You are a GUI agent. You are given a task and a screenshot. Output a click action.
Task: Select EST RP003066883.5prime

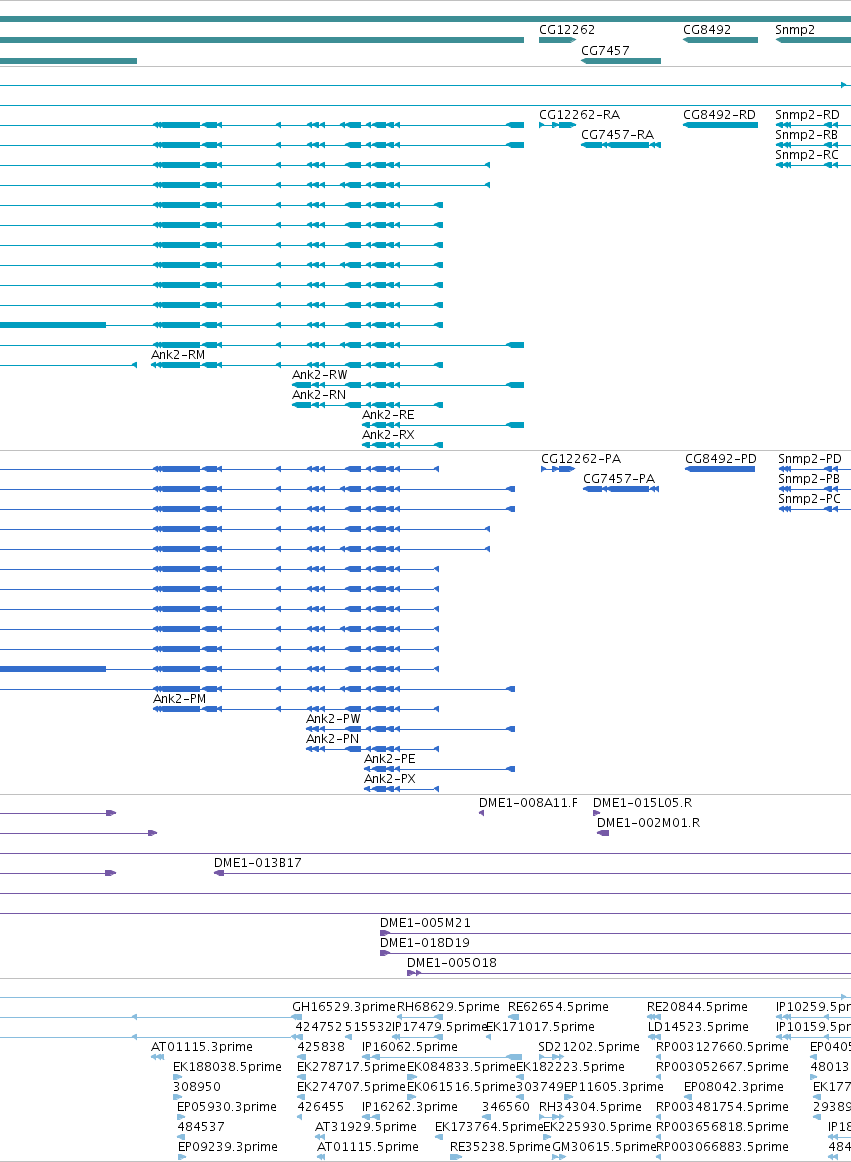(723, 1146)
